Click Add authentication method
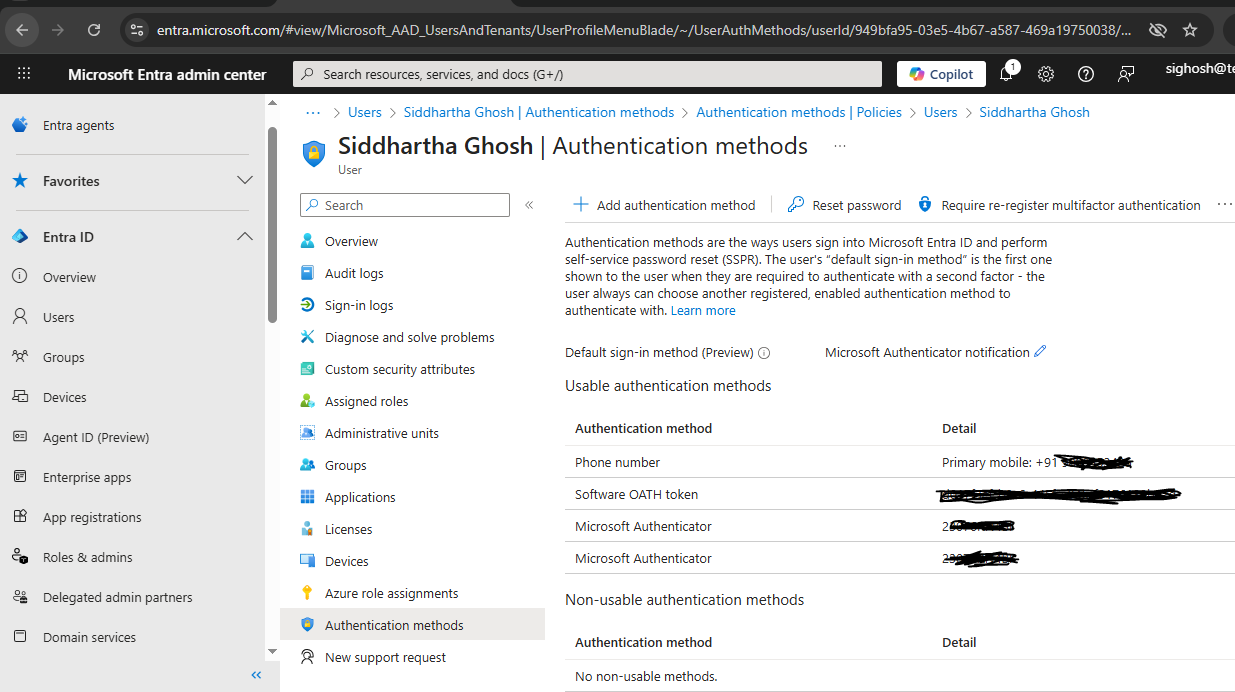This screenshot has height=692, width=1235. click(664, 205)
